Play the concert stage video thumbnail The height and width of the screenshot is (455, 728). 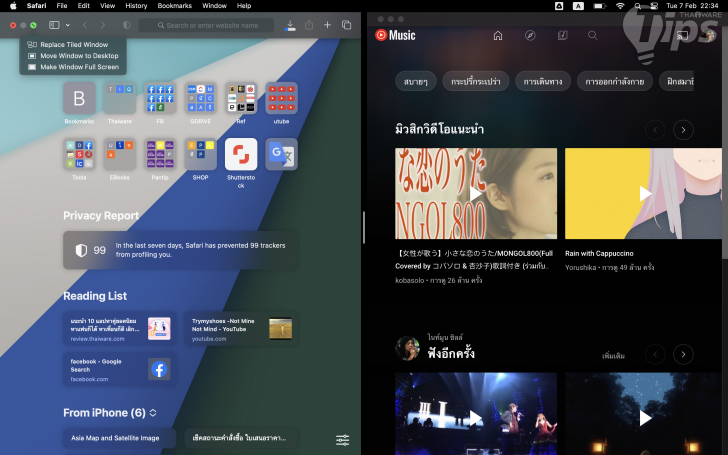(x=476, y=414)
